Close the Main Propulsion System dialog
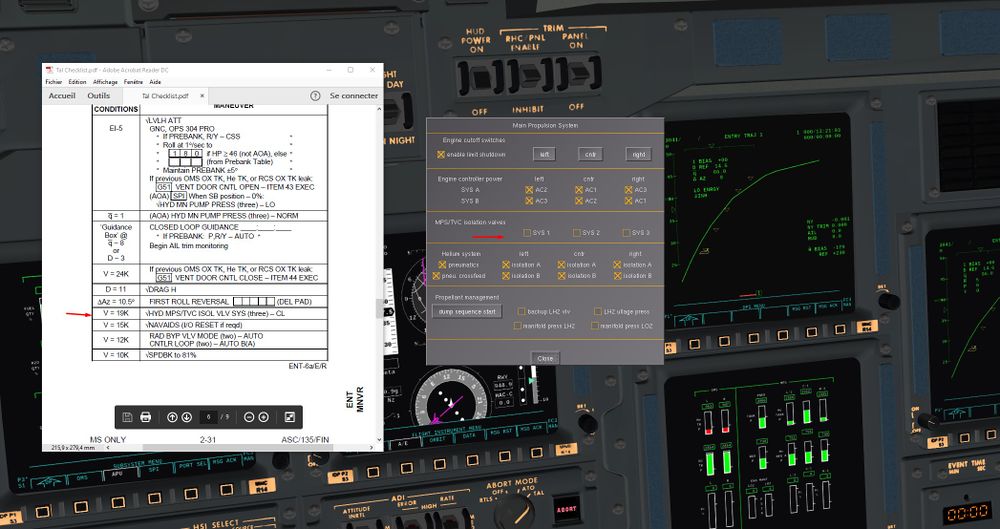The height and width of the screenshot is (529, 1000). point(545,358)
